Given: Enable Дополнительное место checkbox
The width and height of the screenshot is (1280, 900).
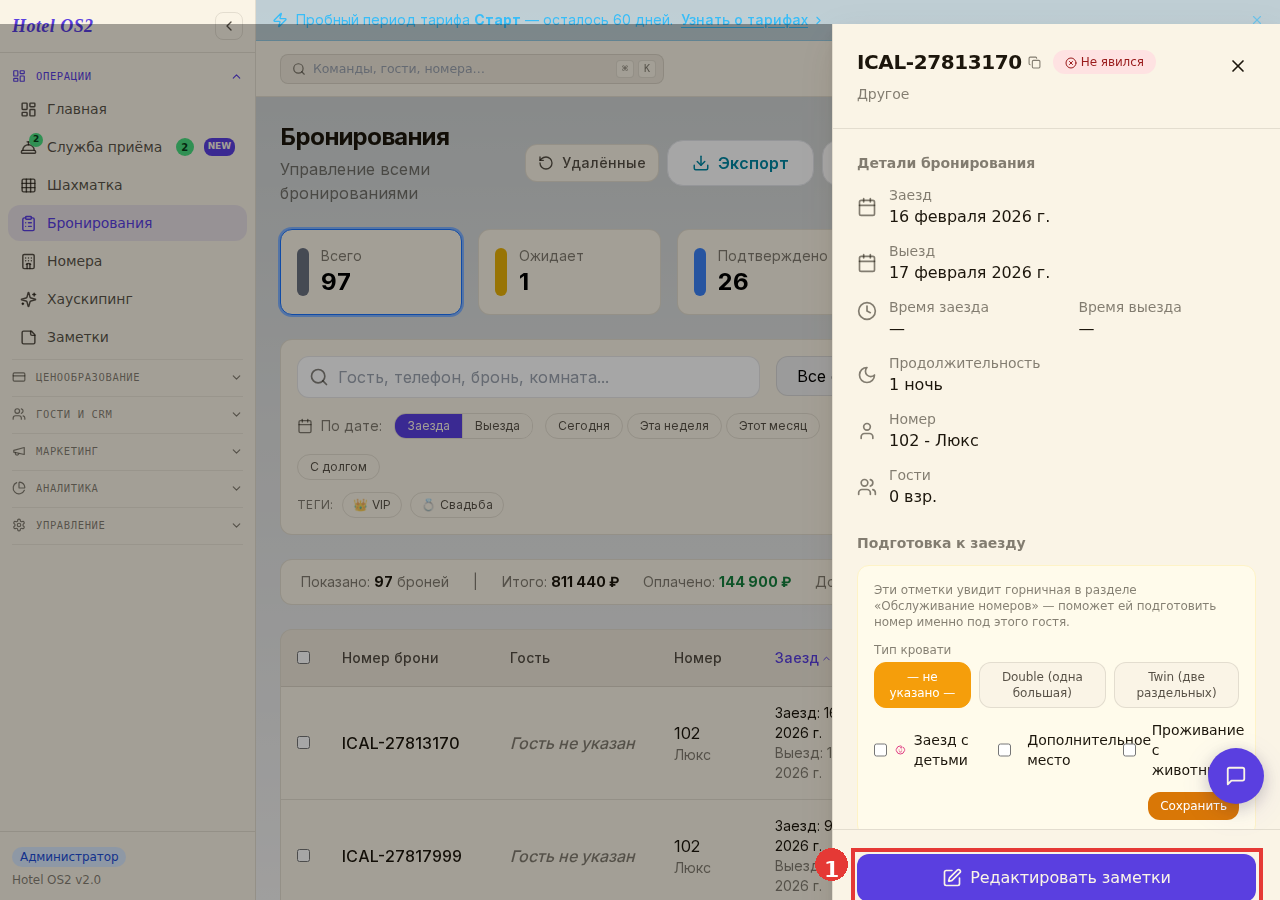Looking at the screenshot, I should [1004, 750].
